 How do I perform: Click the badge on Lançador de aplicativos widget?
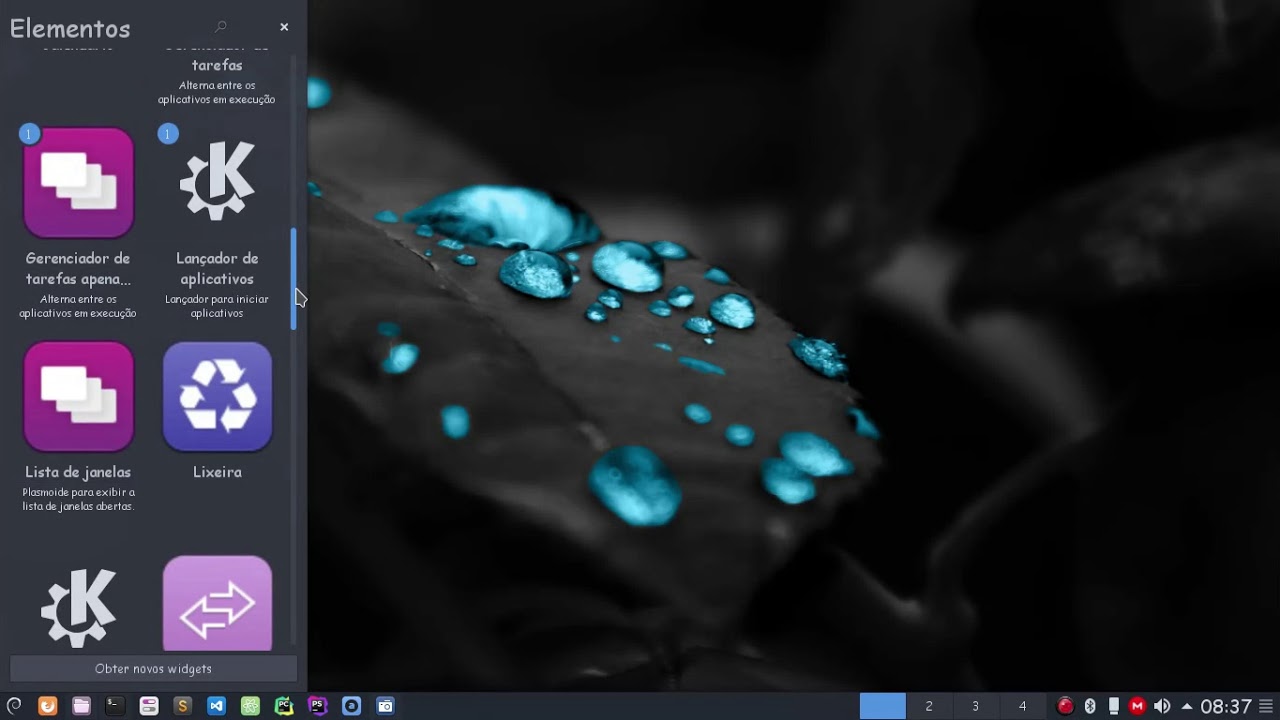point(168,134)
